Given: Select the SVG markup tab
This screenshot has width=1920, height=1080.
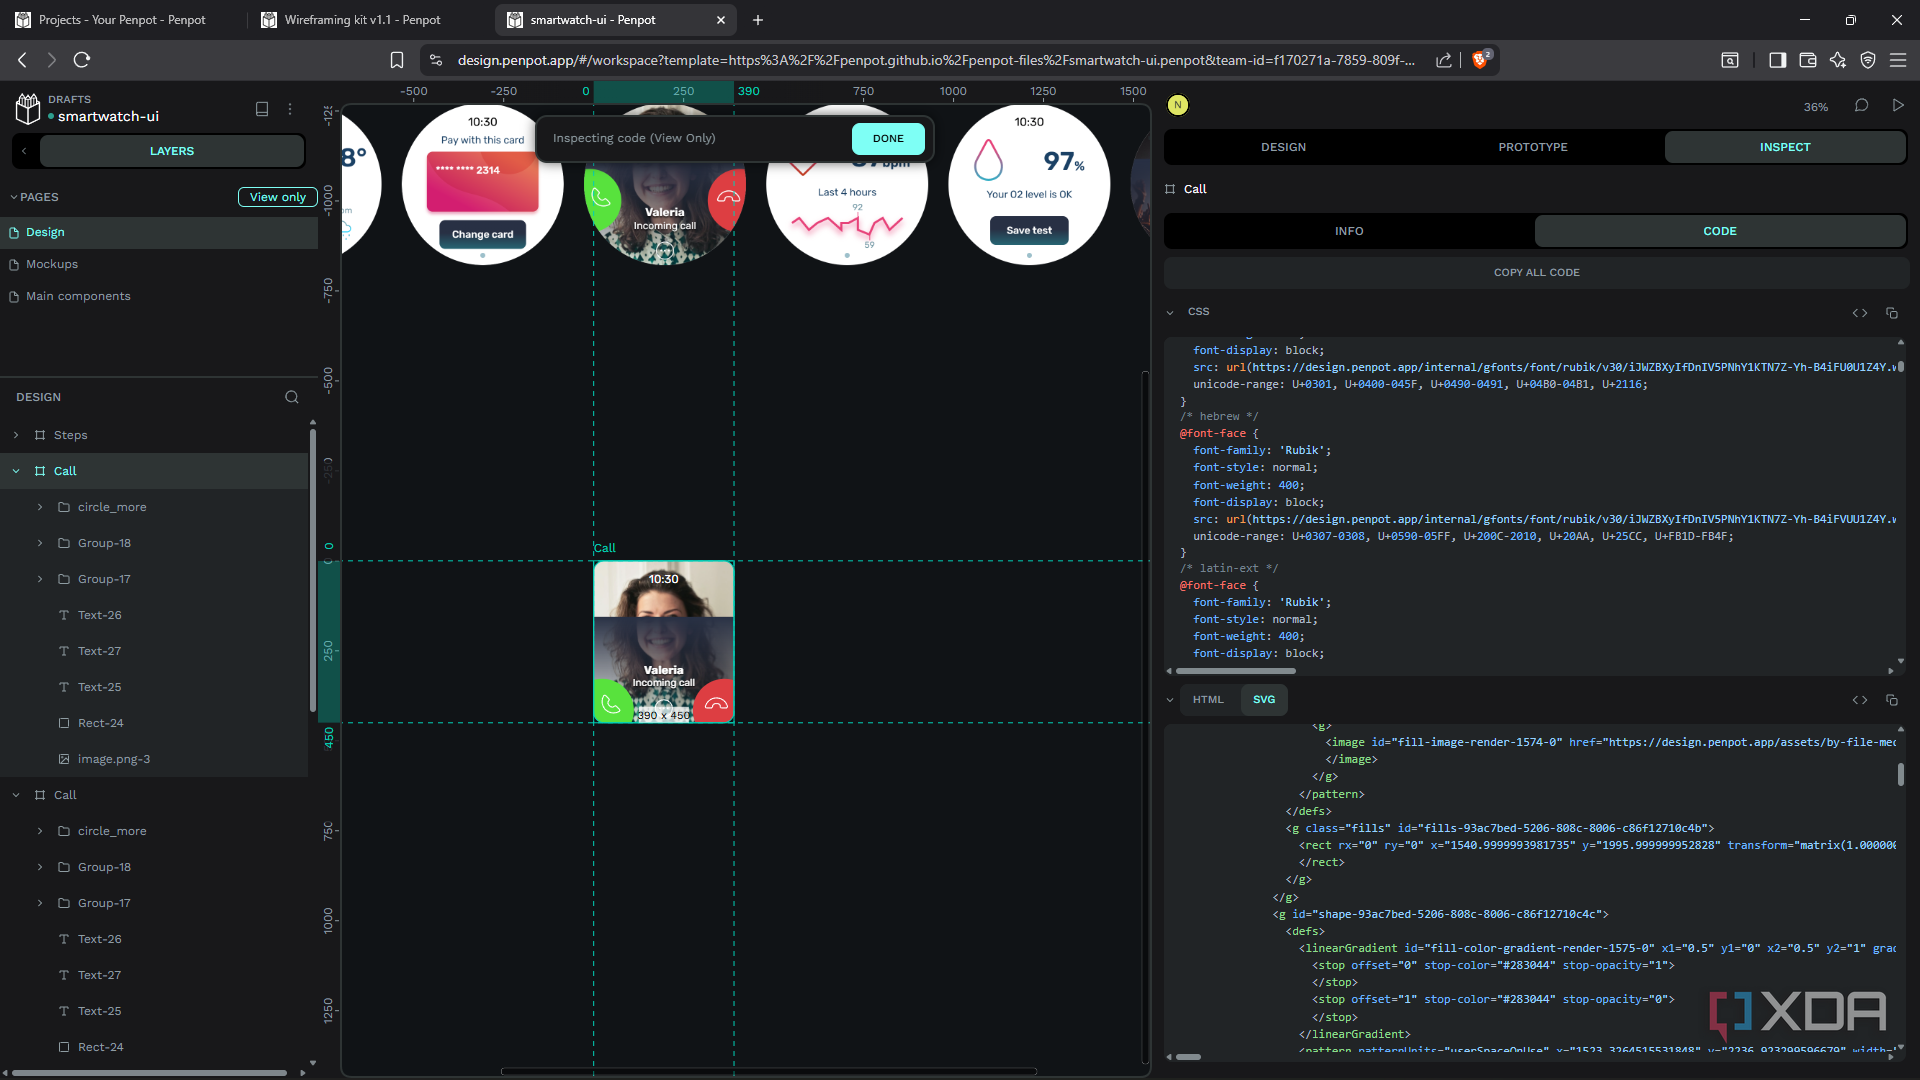Looking at the screenshot, I should pos(1264,700).
